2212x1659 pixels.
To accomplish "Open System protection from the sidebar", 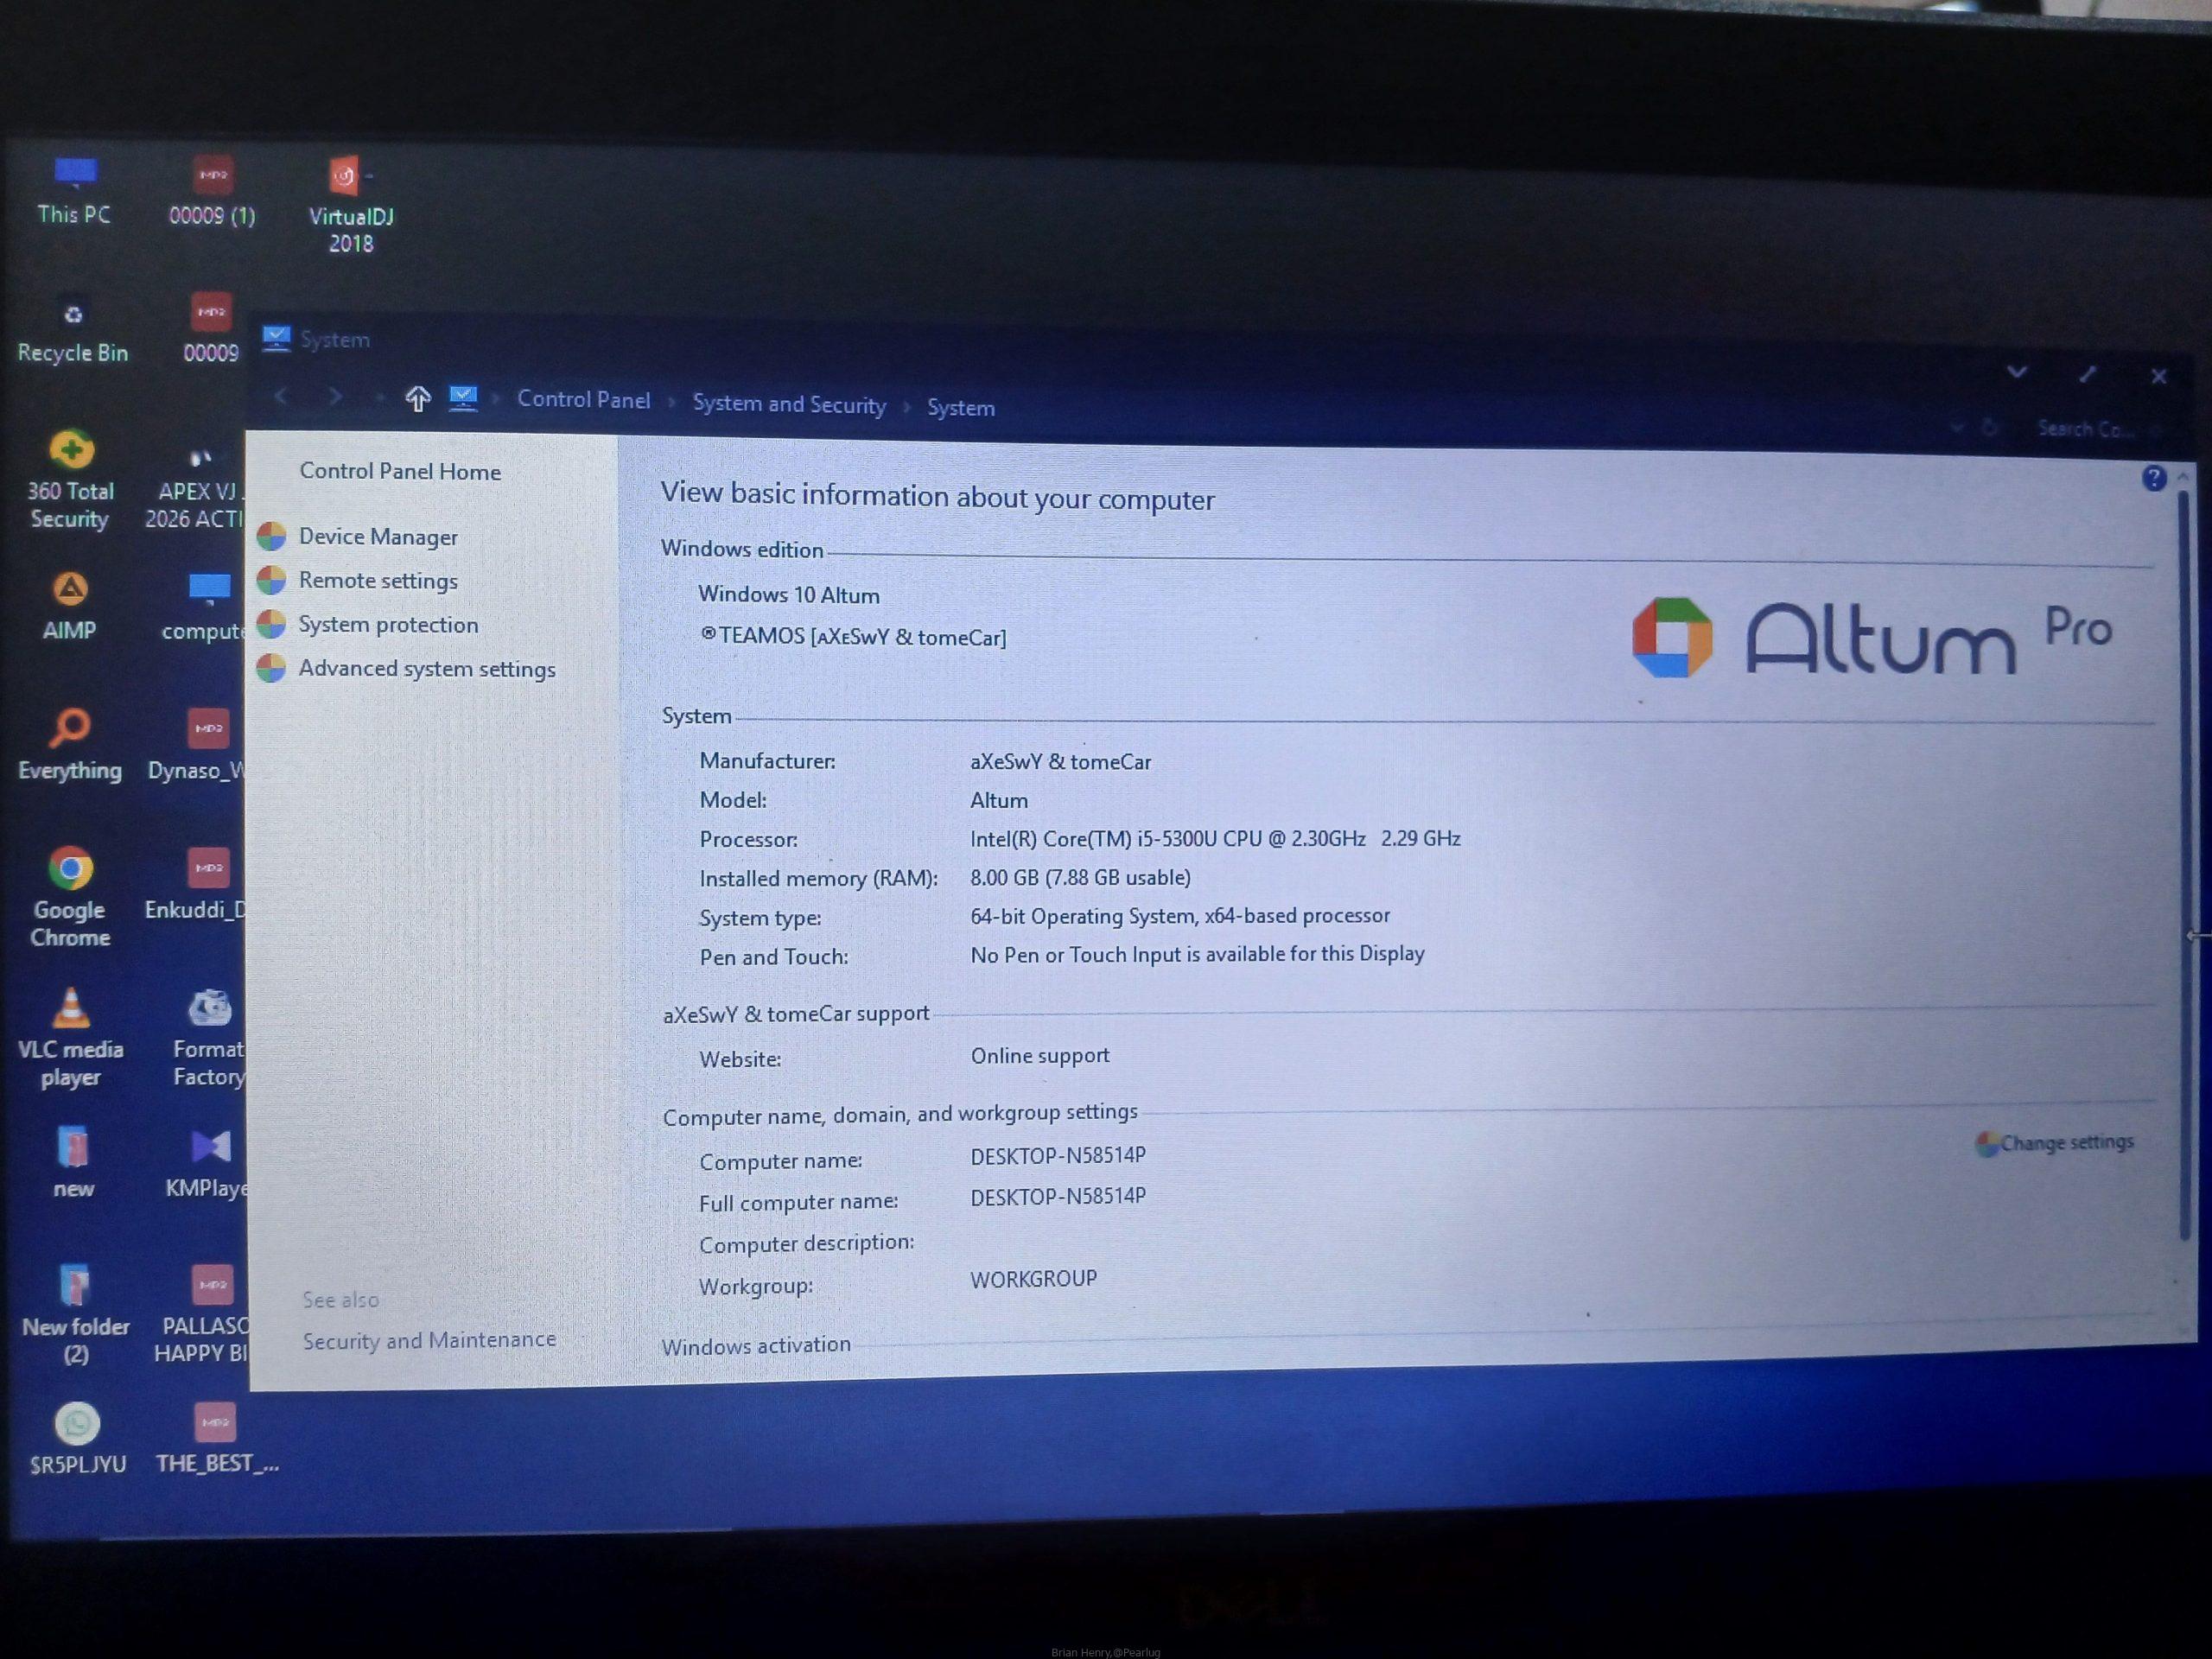I will pos(388,625).
